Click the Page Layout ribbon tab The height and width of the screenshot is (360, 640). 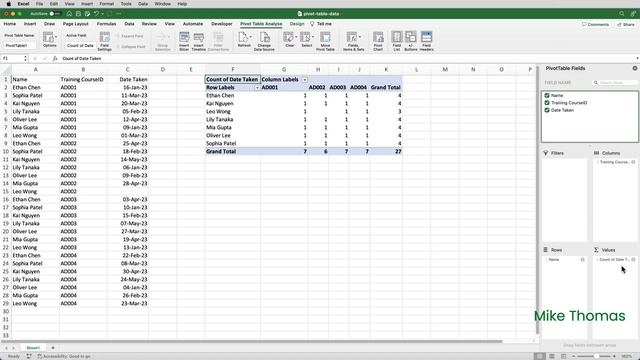pyautogui.click(x=76, y=24)
